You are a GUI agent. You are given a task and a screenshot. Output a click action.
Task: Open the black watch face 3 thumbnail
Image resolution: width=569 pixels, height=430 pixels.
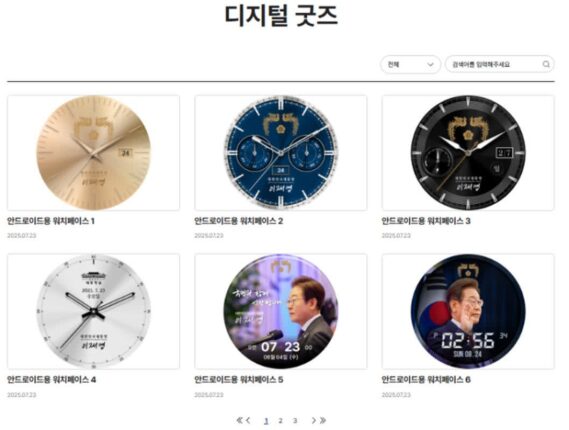468,153
